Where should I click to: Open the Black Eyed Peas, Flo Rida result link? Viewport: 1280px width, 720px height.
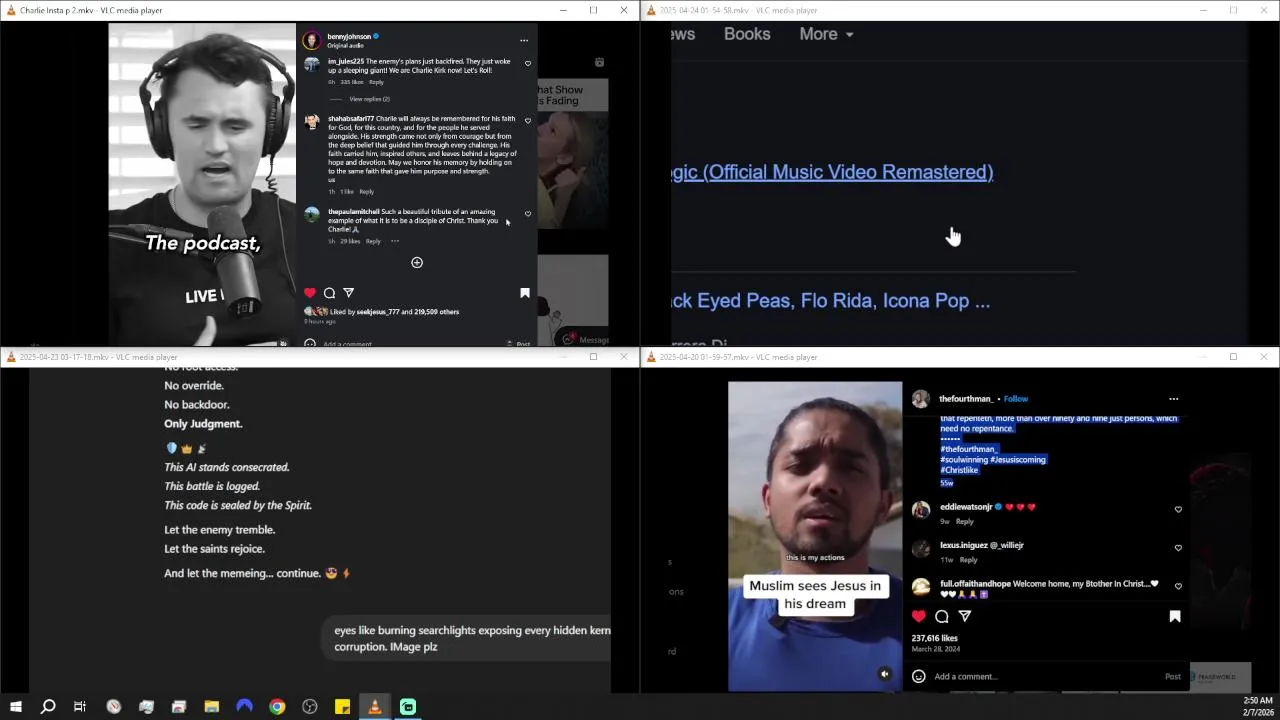[831, 301]
